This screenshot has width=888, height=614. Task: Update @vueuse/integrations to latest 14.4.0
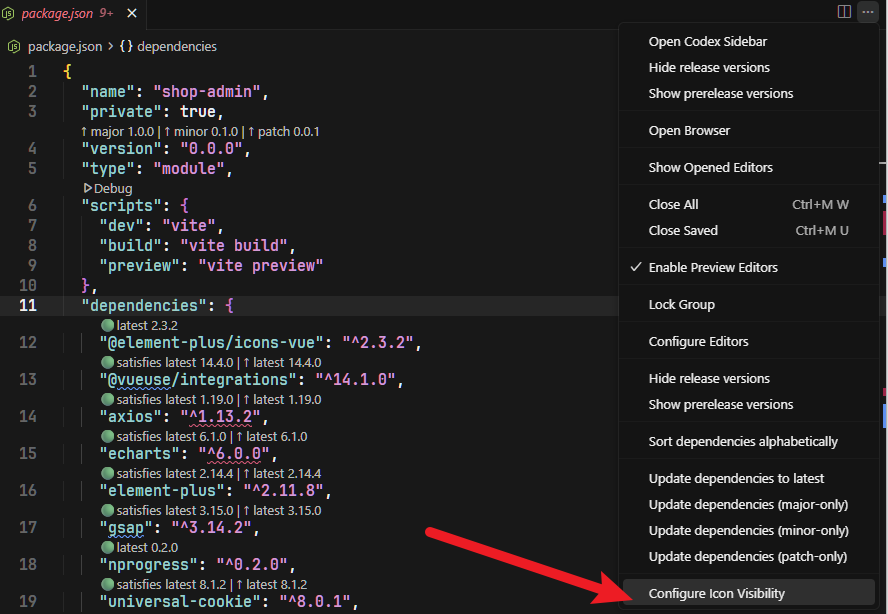[x=282, y=363]
